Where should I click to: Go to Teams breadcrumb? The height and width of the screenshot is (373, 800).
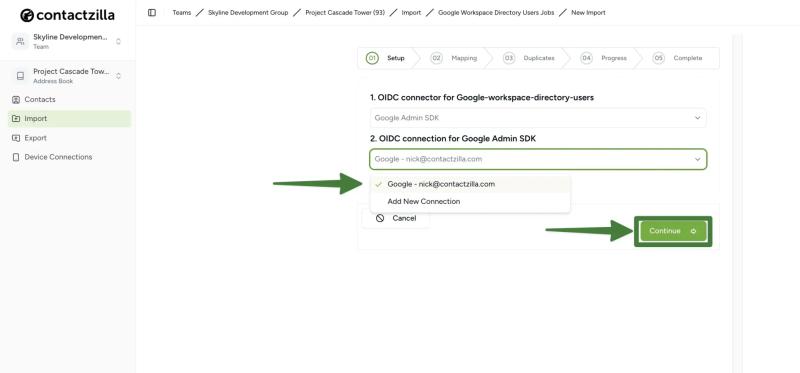[x=182, y=13]
